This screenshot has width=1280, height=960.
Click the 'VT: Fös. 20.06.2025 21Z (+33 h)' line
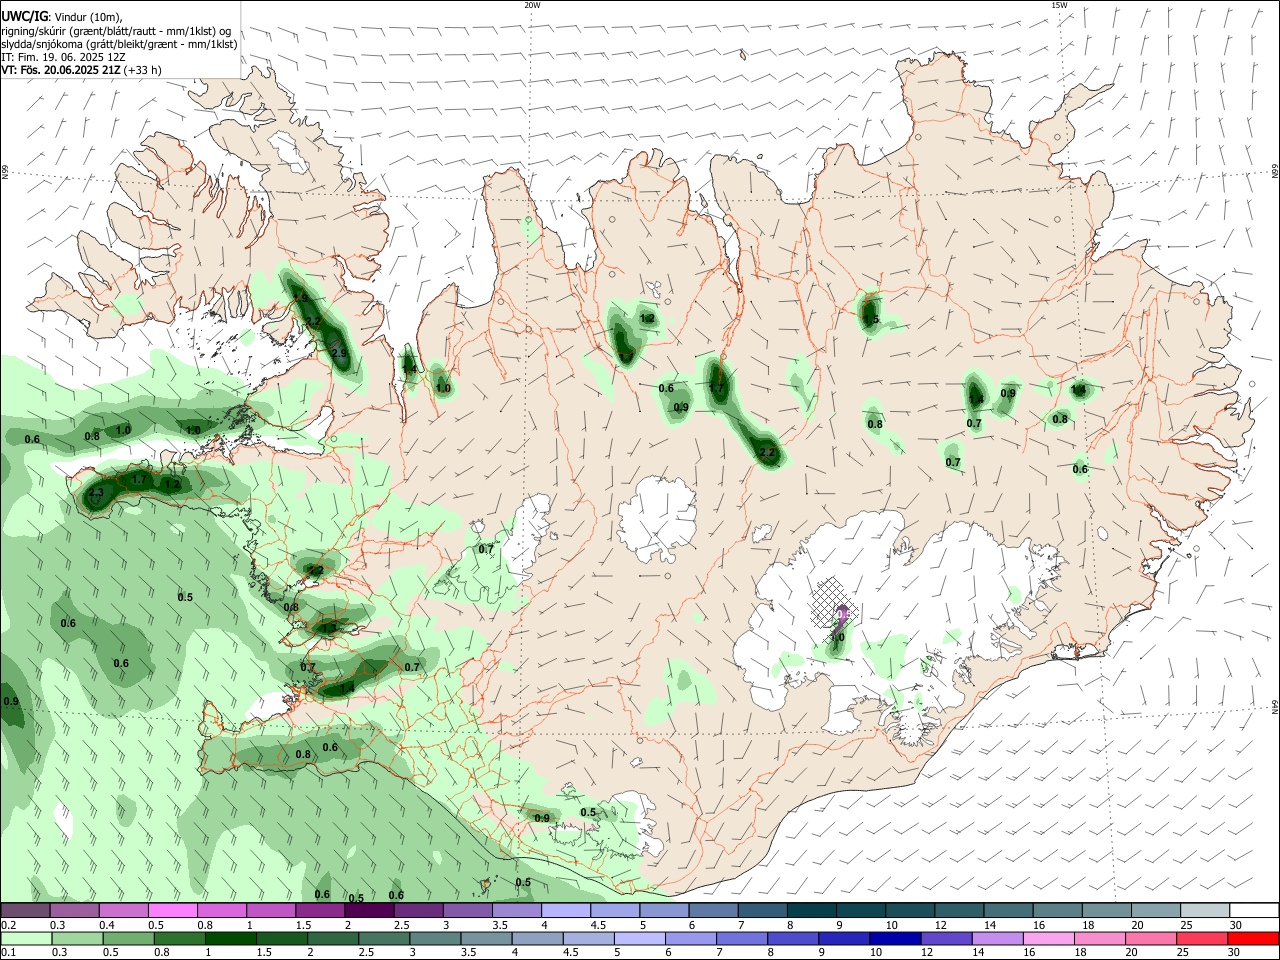(81, 70)
